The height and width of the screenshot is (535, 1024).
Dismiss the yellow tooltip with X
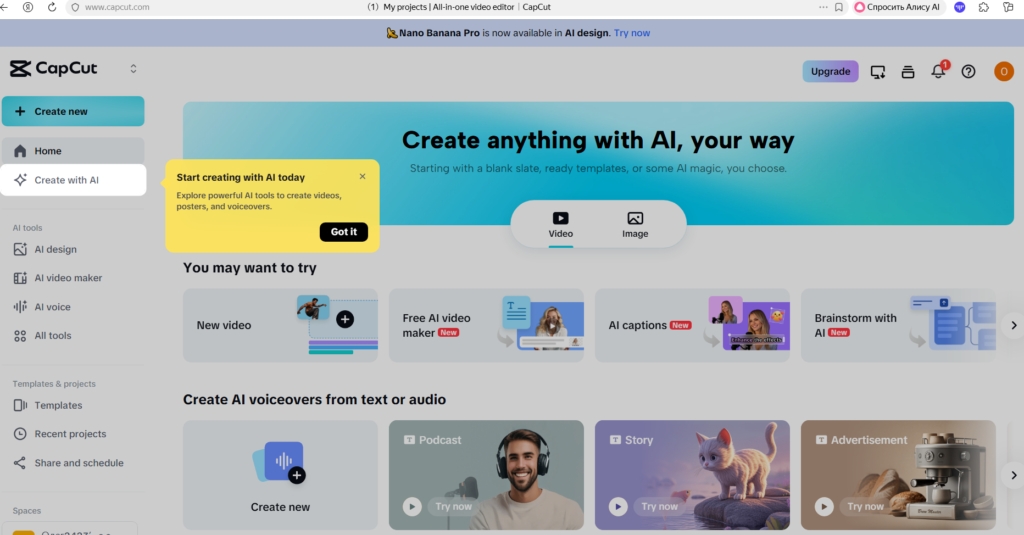point(362,177)
